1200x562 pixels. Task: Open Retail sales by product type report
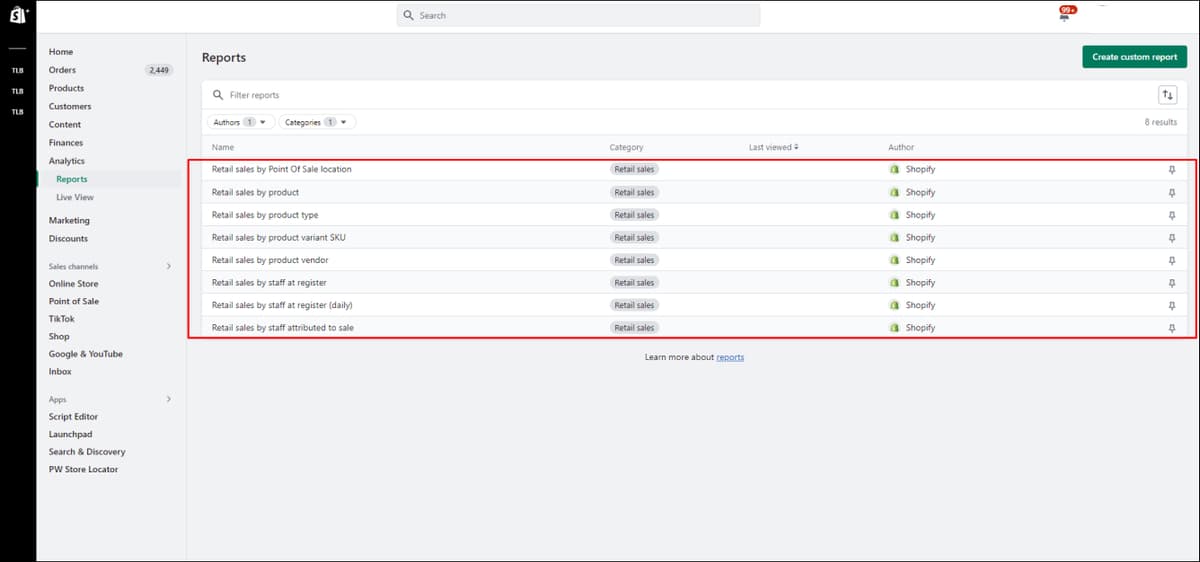click(x=265, y=215)
